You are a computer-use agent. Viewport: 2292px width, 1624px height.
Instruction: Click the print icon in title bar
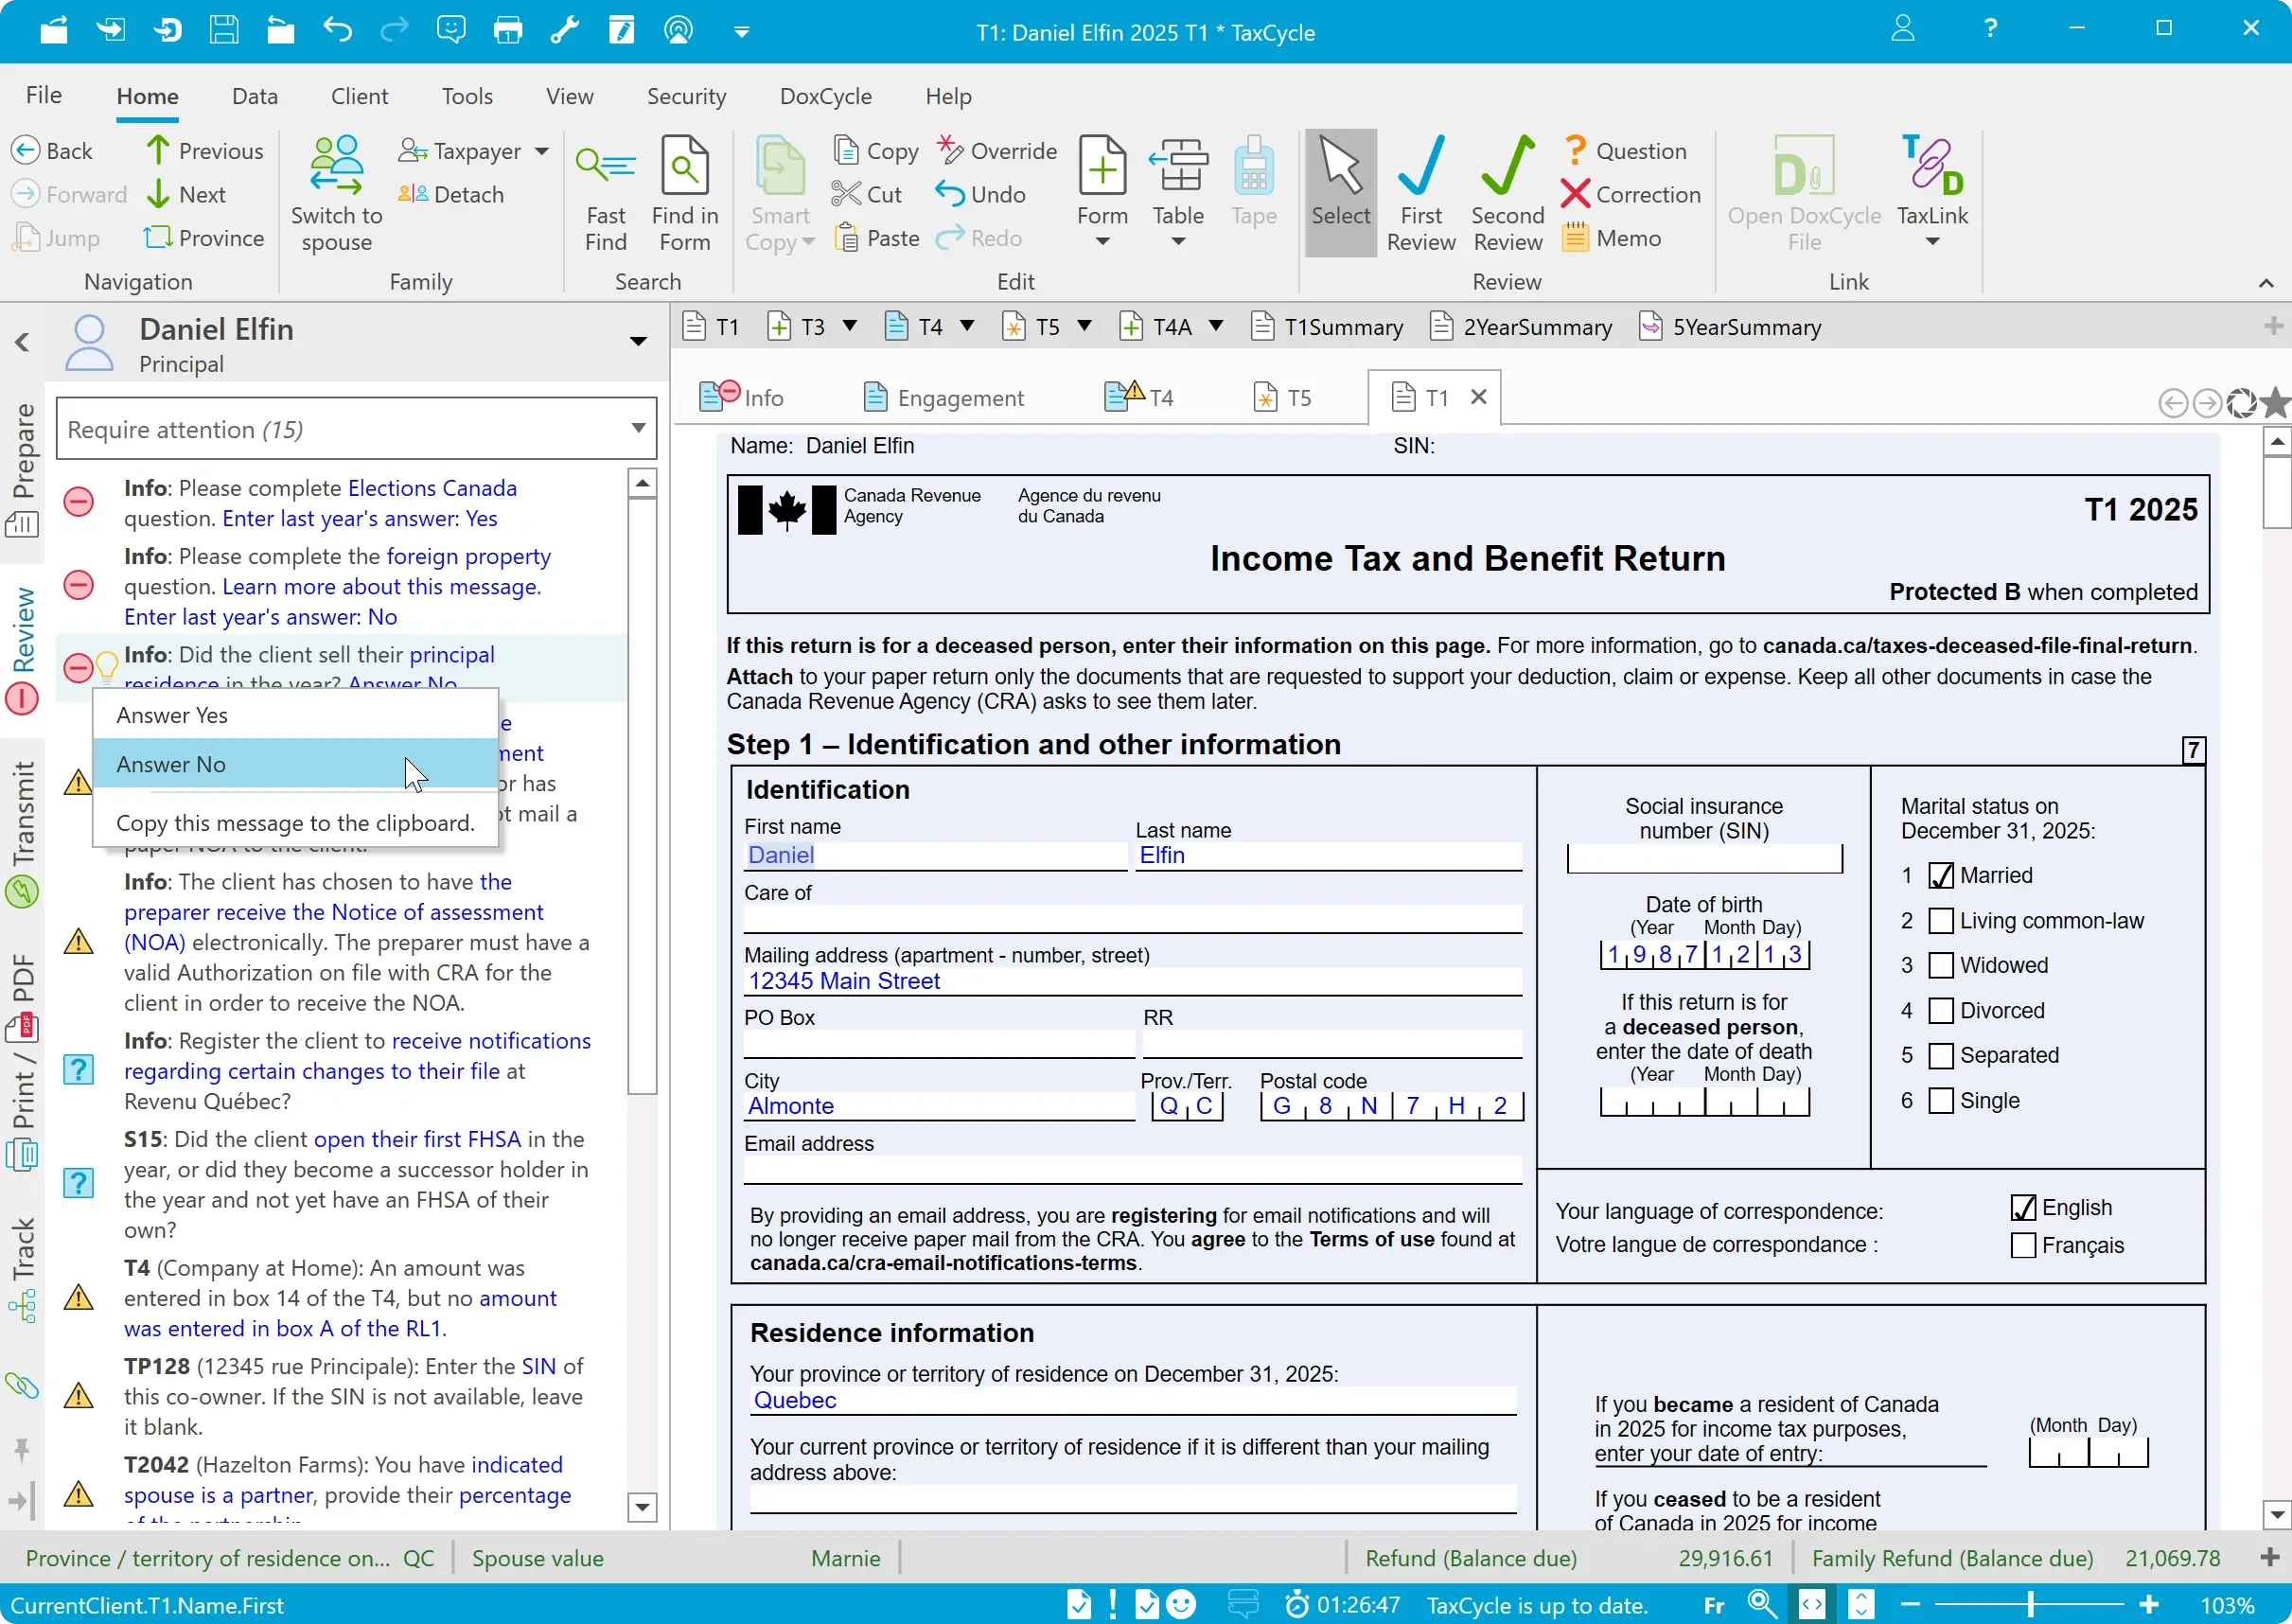pos(507,31)
